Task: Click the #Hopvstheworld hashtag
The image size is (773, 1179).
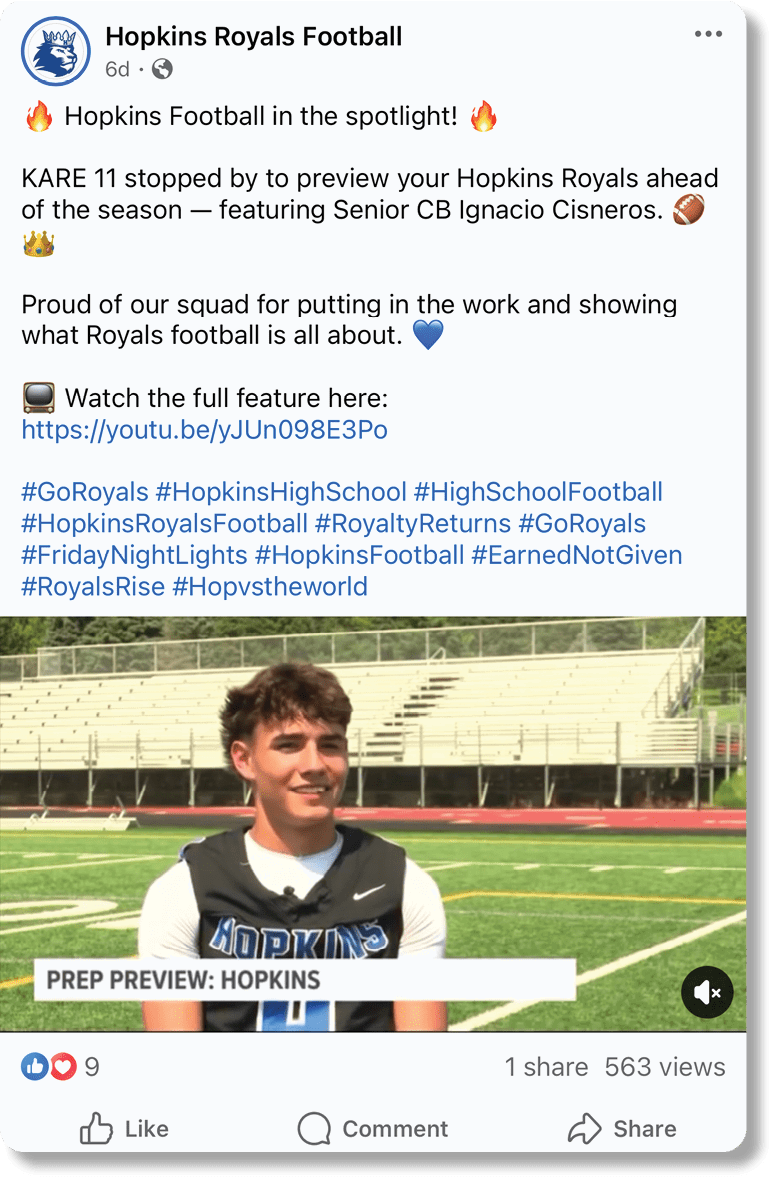Action: click(x=270, y=586)
